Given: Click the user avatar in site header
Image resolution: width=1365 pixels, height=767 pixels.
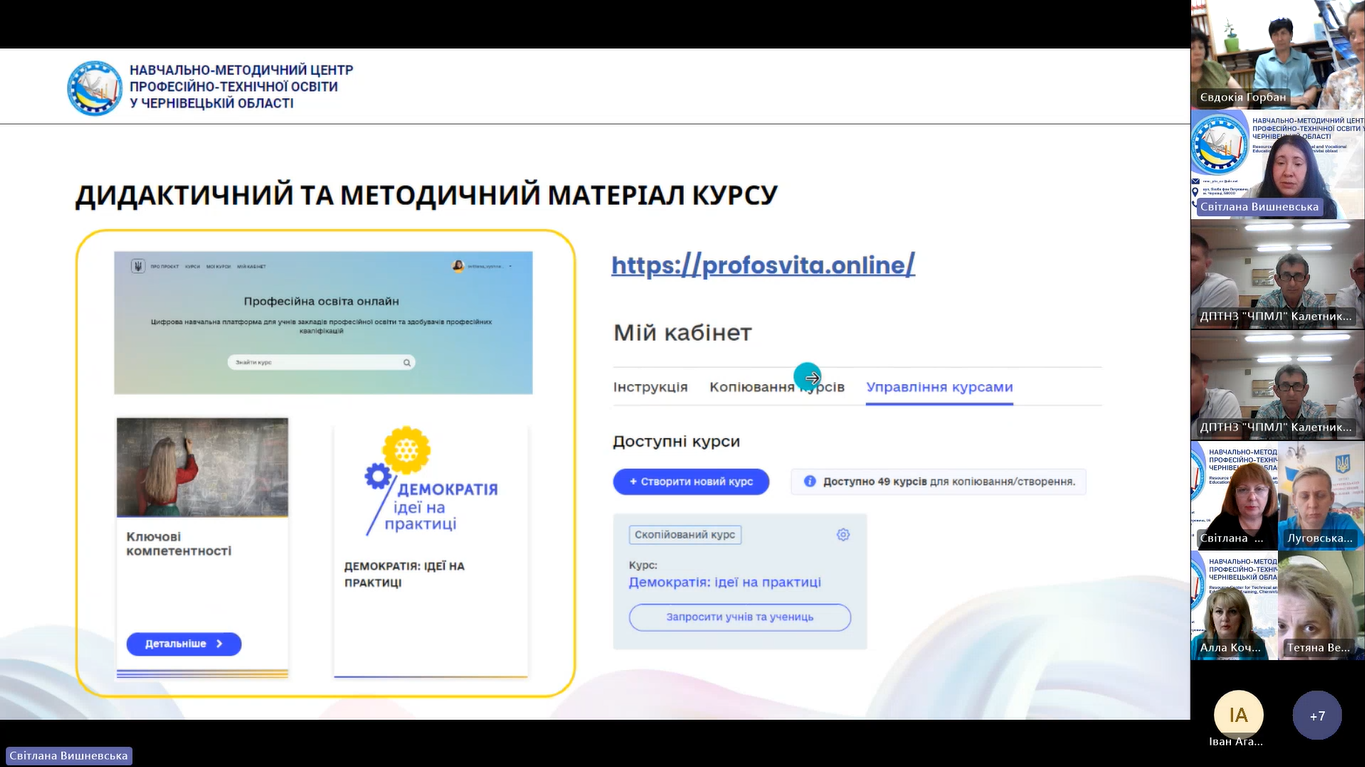Looking at the screenshot, I should (x=458, y=266).
